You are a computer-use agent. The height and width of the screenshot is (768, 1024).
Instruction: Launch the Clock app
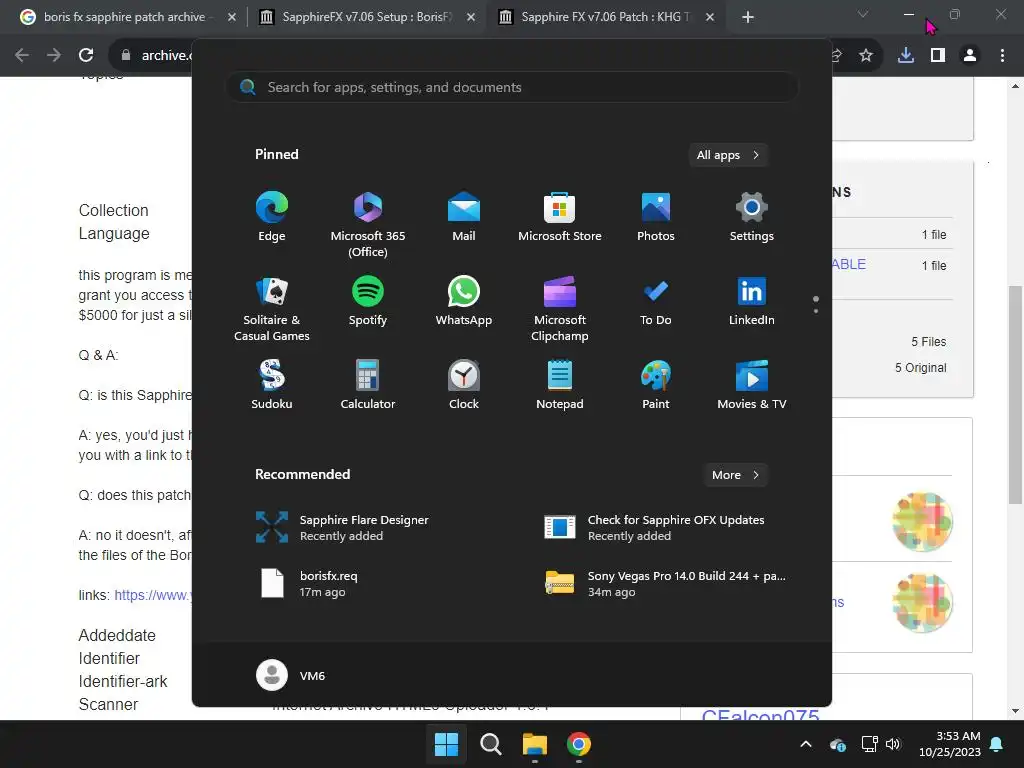pyautogui.click(x=464, y=385)
